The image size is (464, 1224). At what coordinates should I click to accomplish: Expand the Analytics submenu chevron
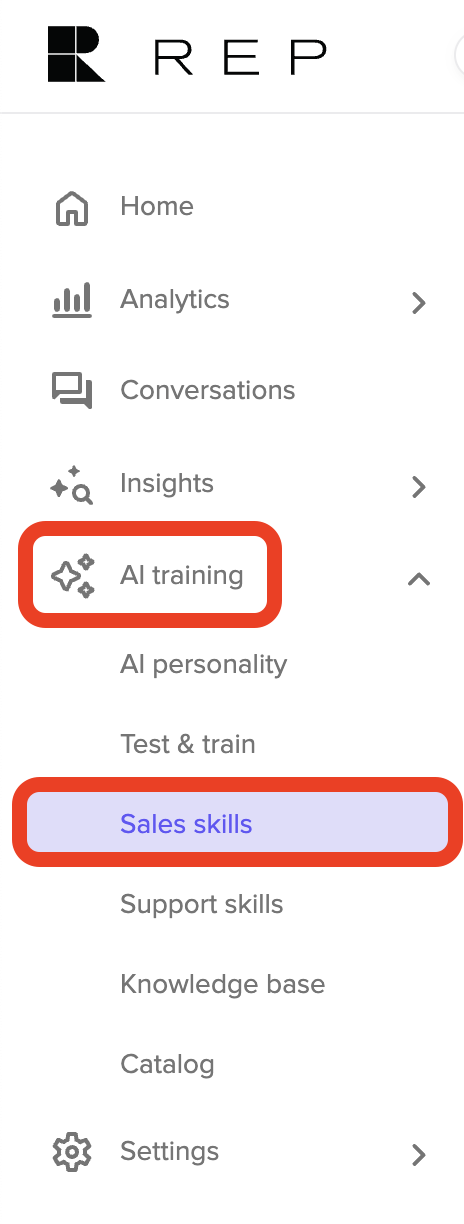tap(419, 303)
